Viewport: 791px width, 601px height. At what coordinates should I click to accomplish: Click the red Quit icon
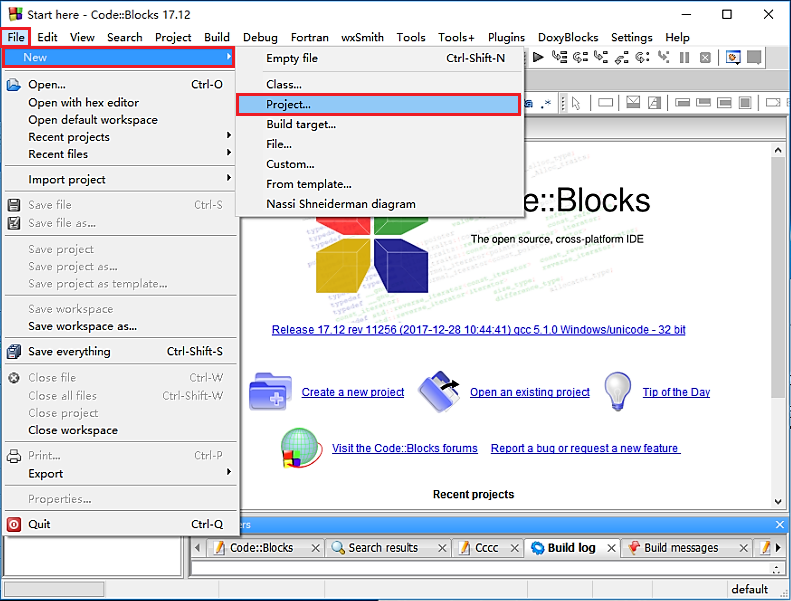pos(14,524)
